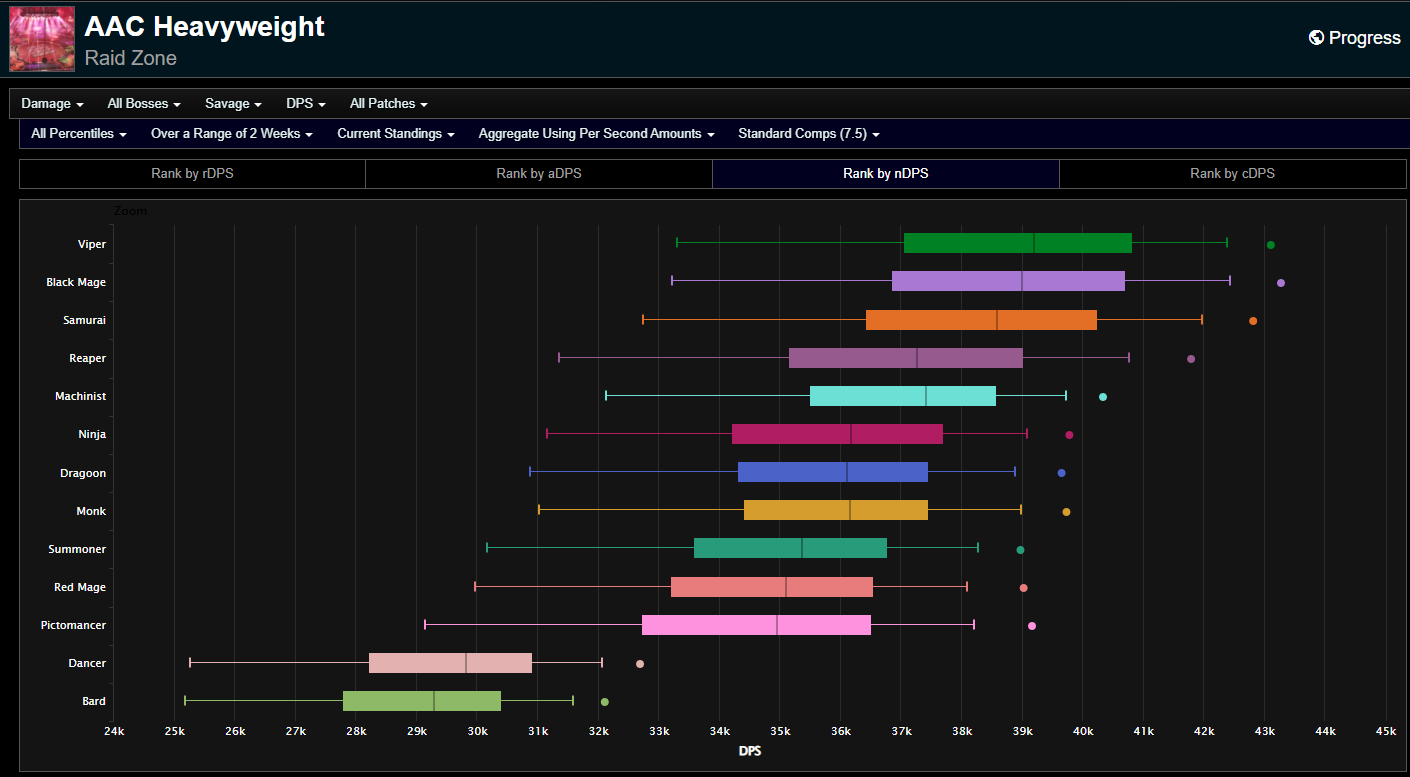Open the Savage difficulty dropdown
This screenshot has width=1410, height=777.
pyautogui.click(x=234, y=104)
